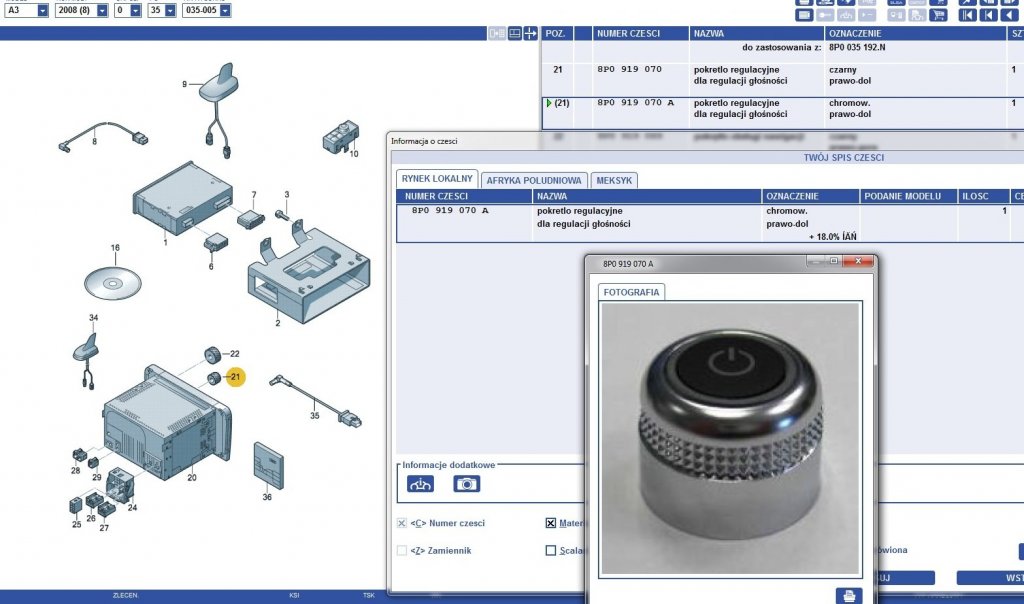Go back one page (left triangle icon)

1010,14
